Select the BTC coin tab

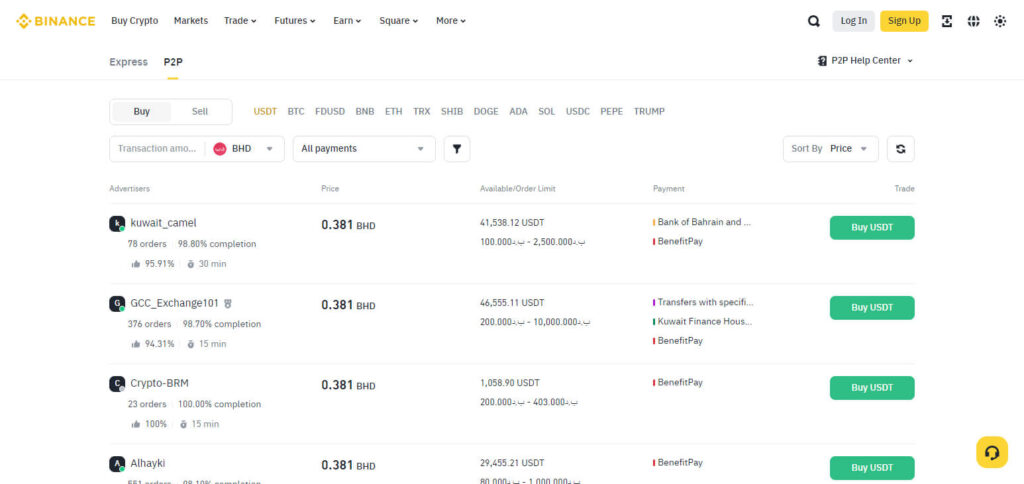[296, 112]
